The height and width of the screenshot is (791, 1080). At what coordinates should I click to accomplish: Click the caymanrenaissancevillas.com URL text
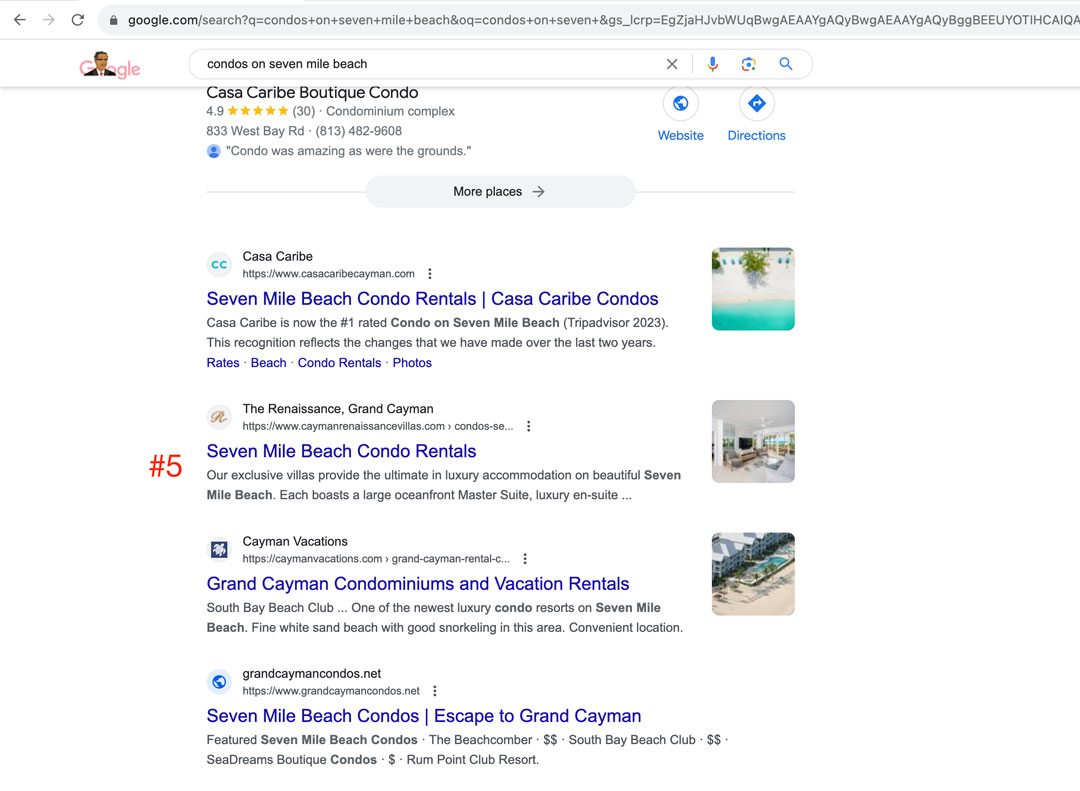[x=378, y=426]
